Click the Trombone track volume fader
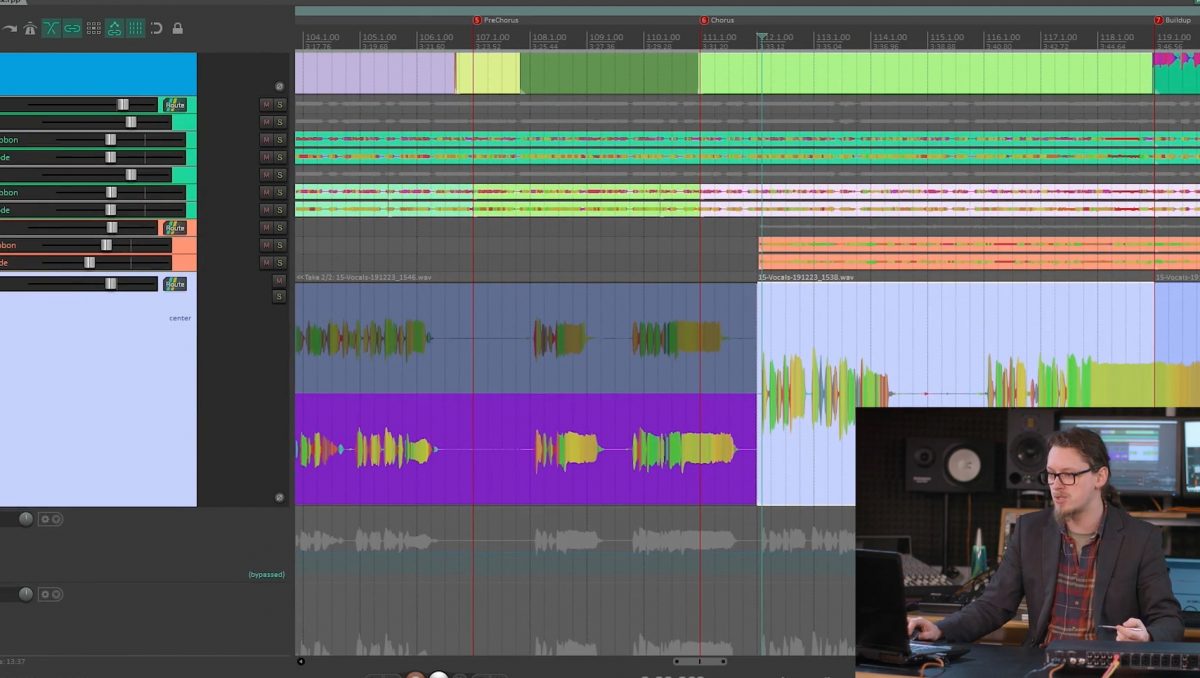Screen dimensions: 1200x678 [x=111, y=140]
